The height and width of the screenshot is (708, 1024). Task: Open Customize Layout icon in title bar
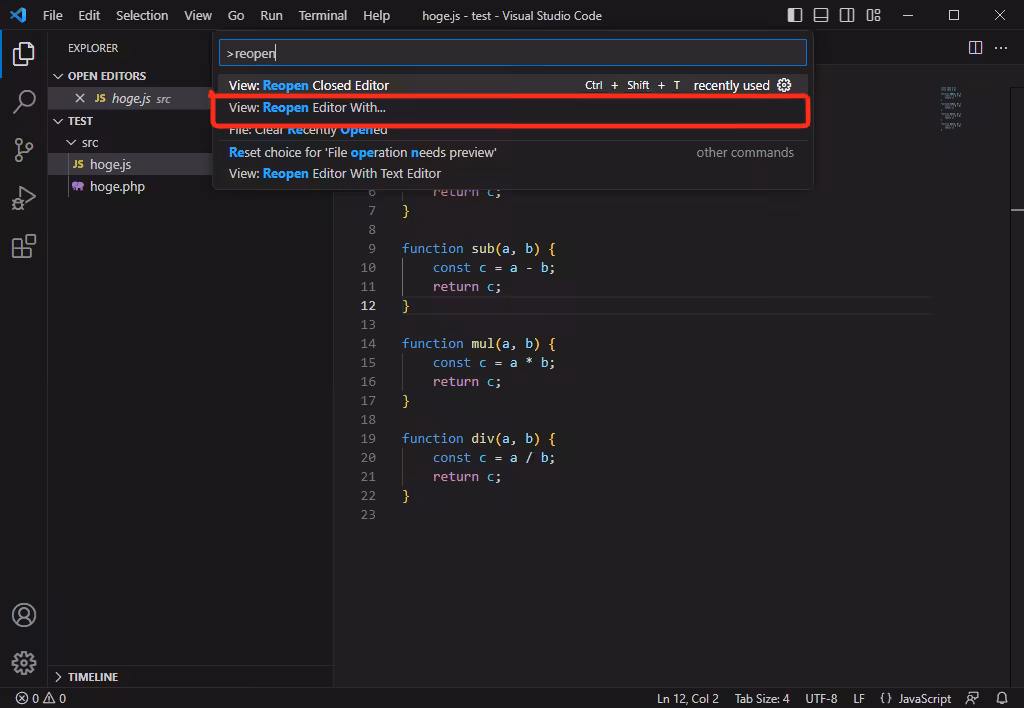click(x=873, y=15)
